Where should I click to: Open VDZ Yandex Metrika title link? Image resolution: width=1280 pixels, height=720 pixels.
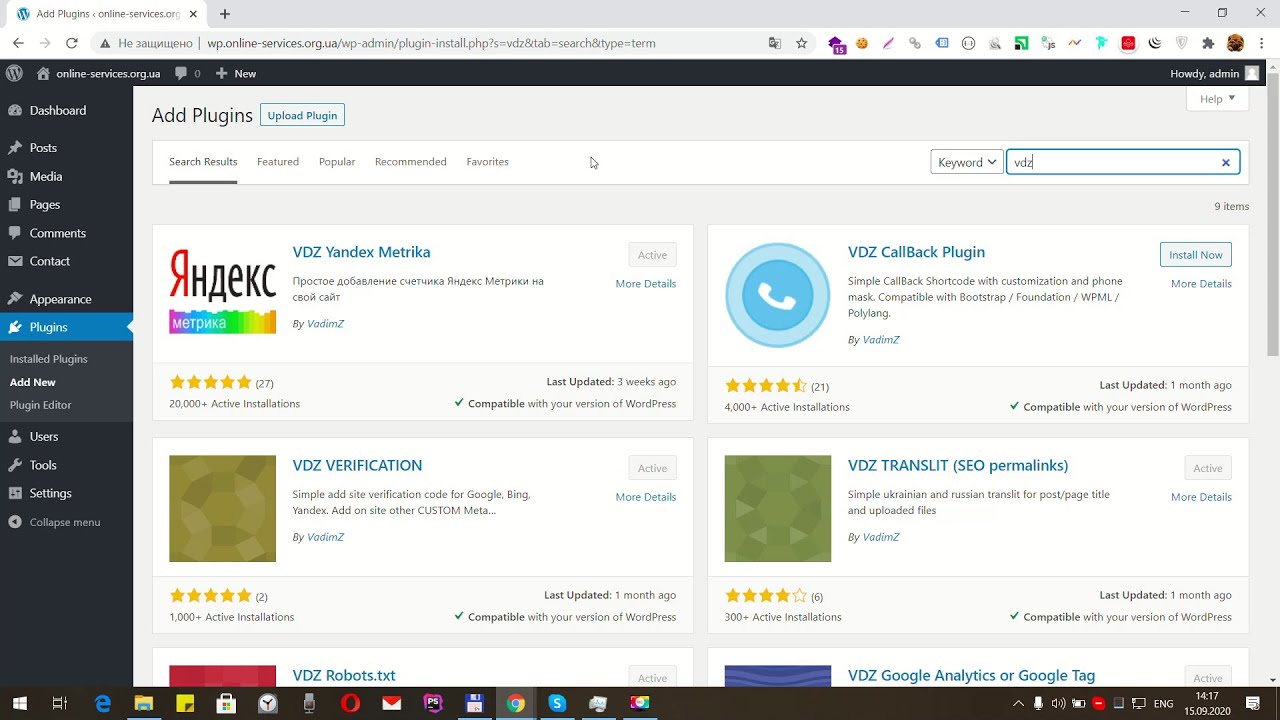coord(361,253)
